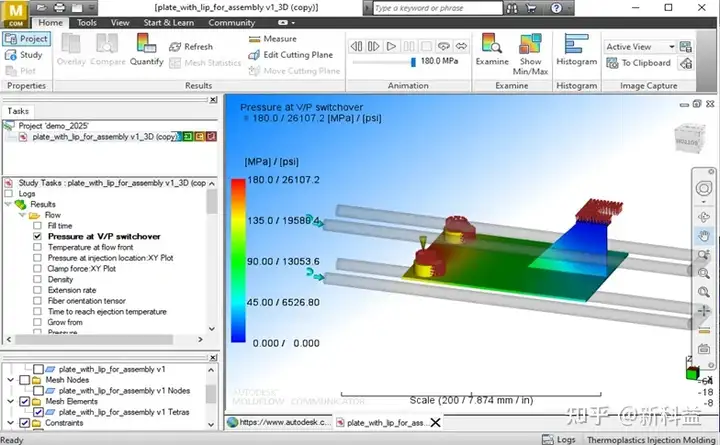Open Edit Cutting Plane
The width and height of the screenshot is (720, 445).
tap(291, 55)
